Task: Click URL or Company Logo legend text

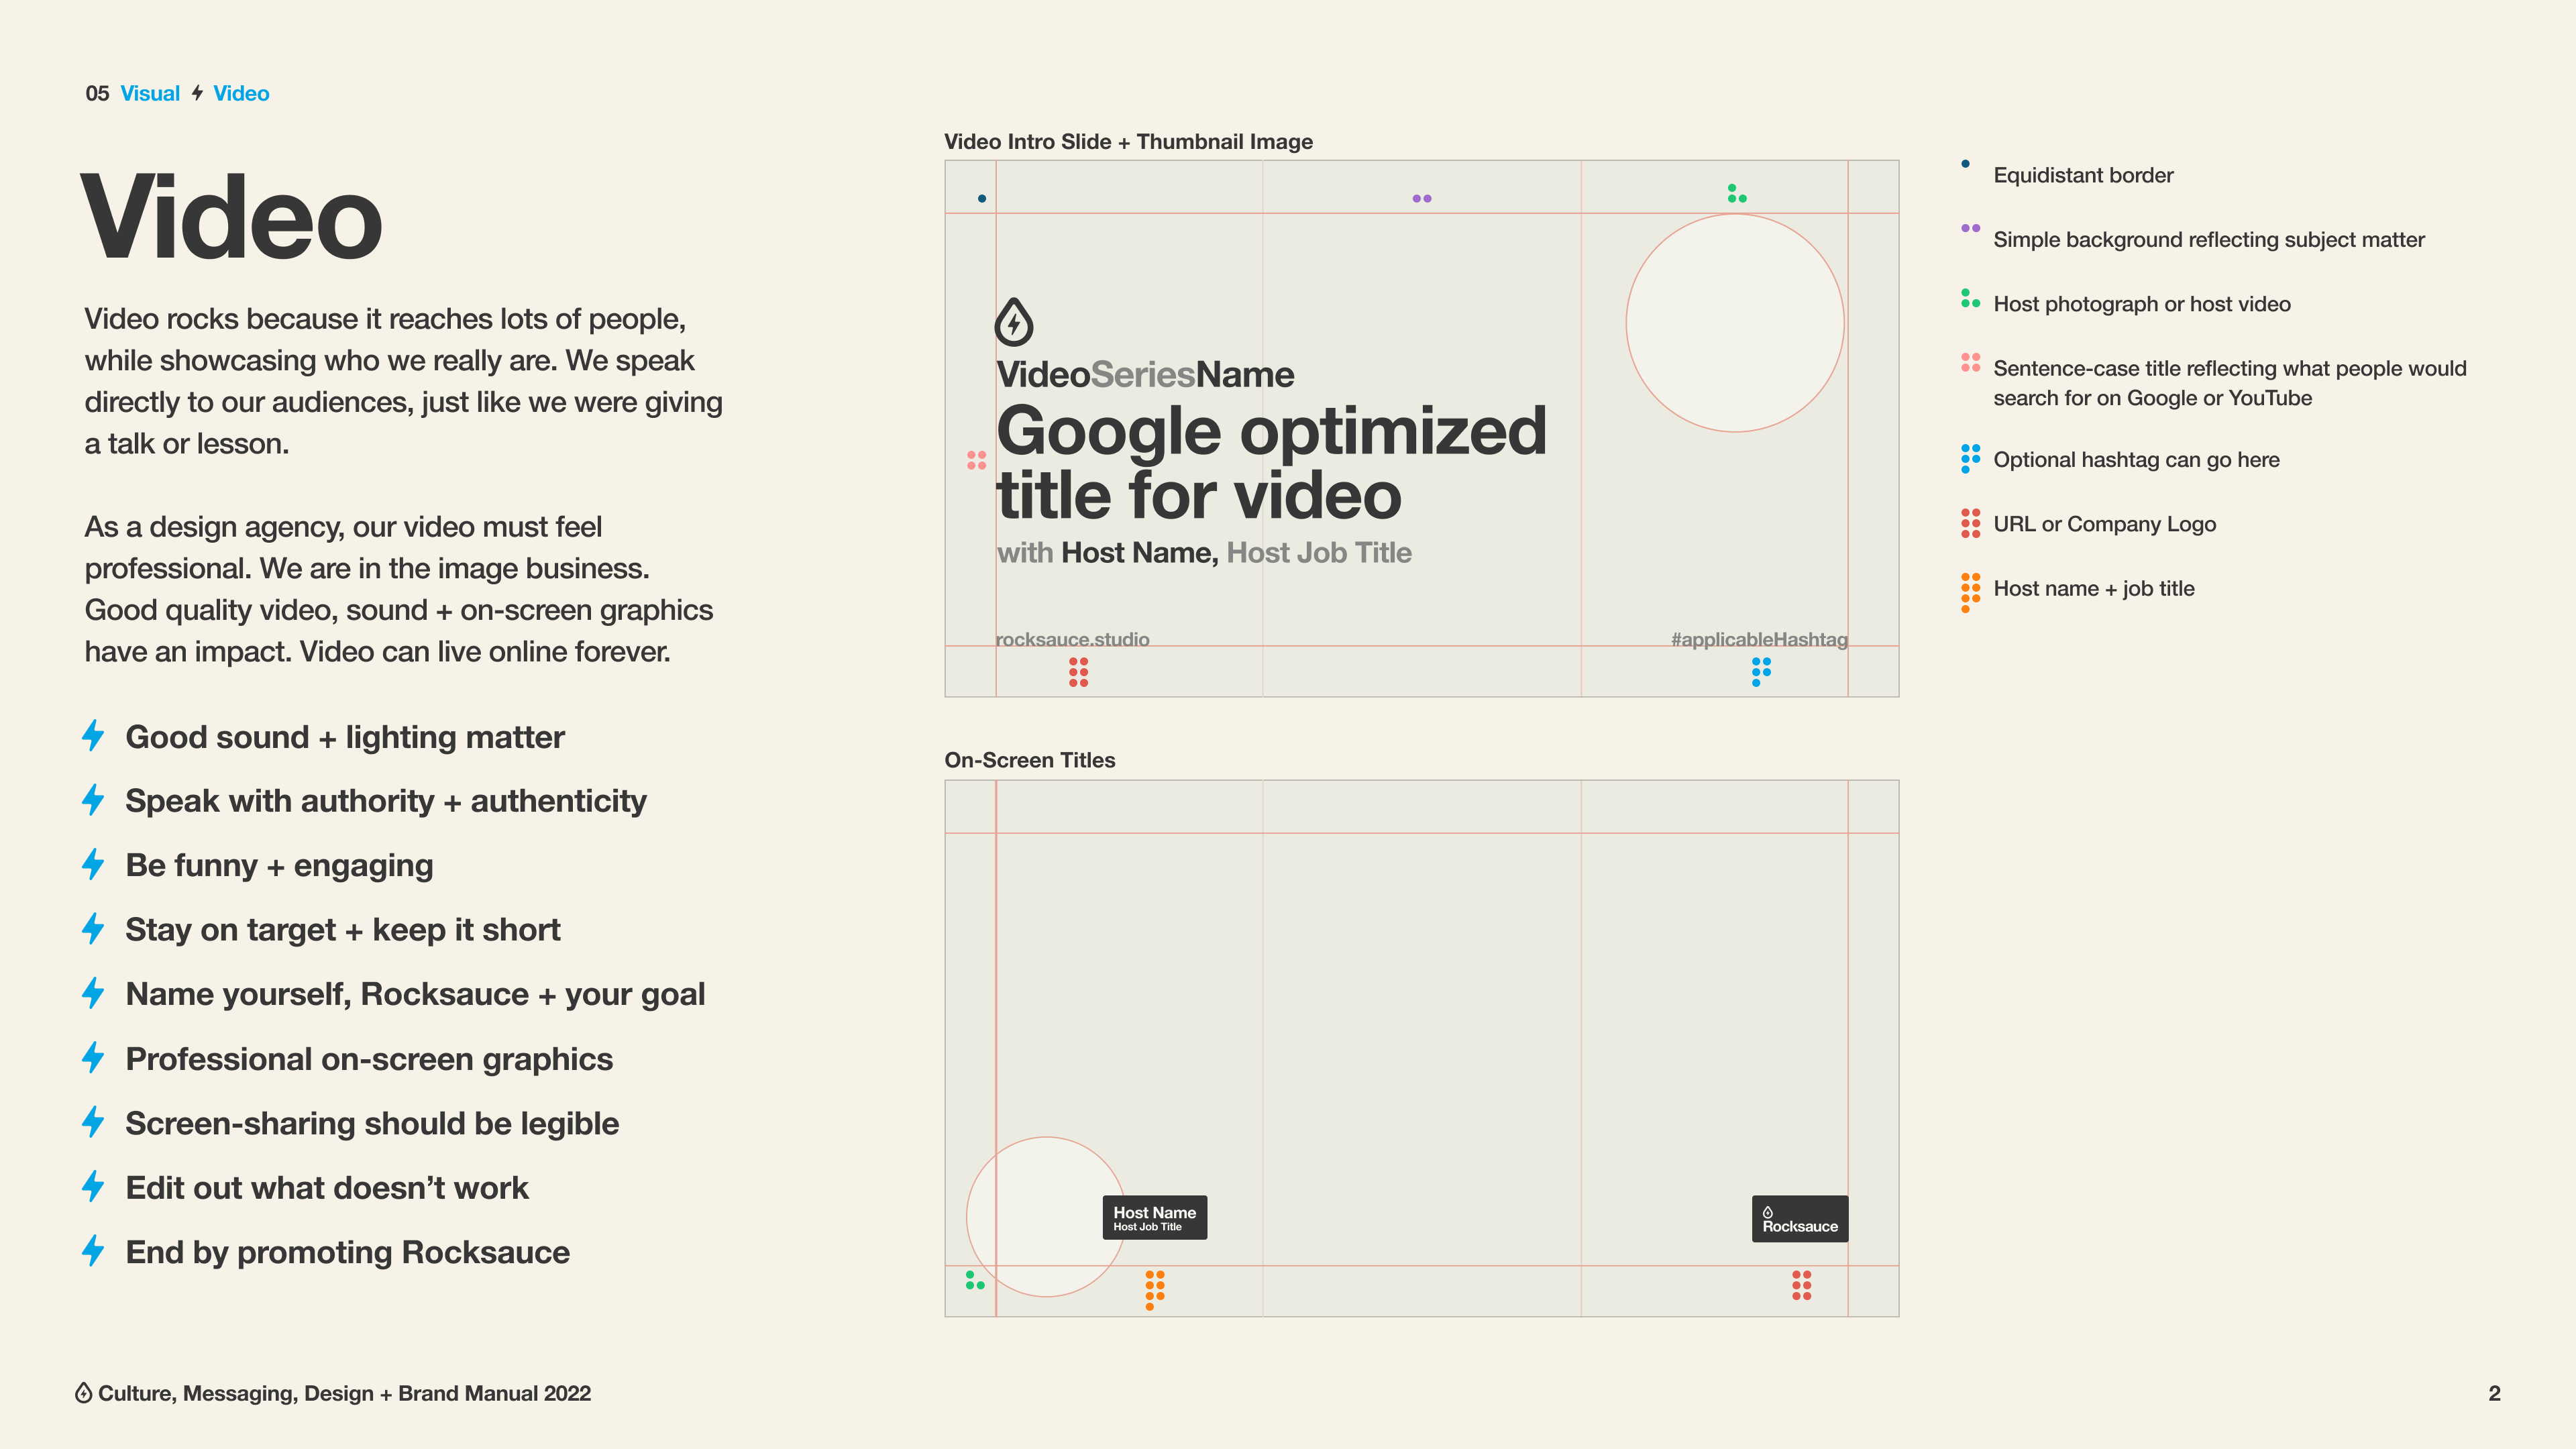Action: click(x=2105, y=524)
